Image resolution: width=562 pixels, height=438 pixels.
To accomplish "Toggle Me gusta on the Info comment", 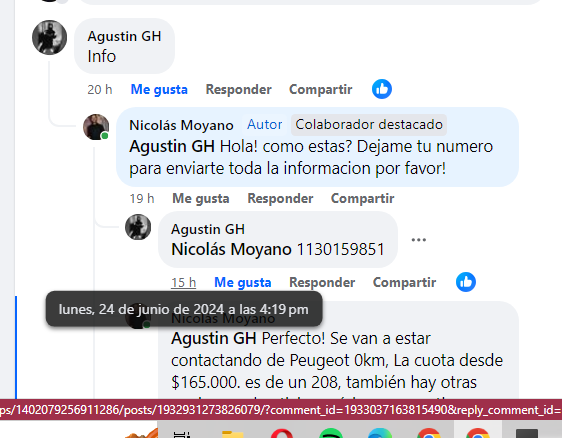I will tap(159, 89).
